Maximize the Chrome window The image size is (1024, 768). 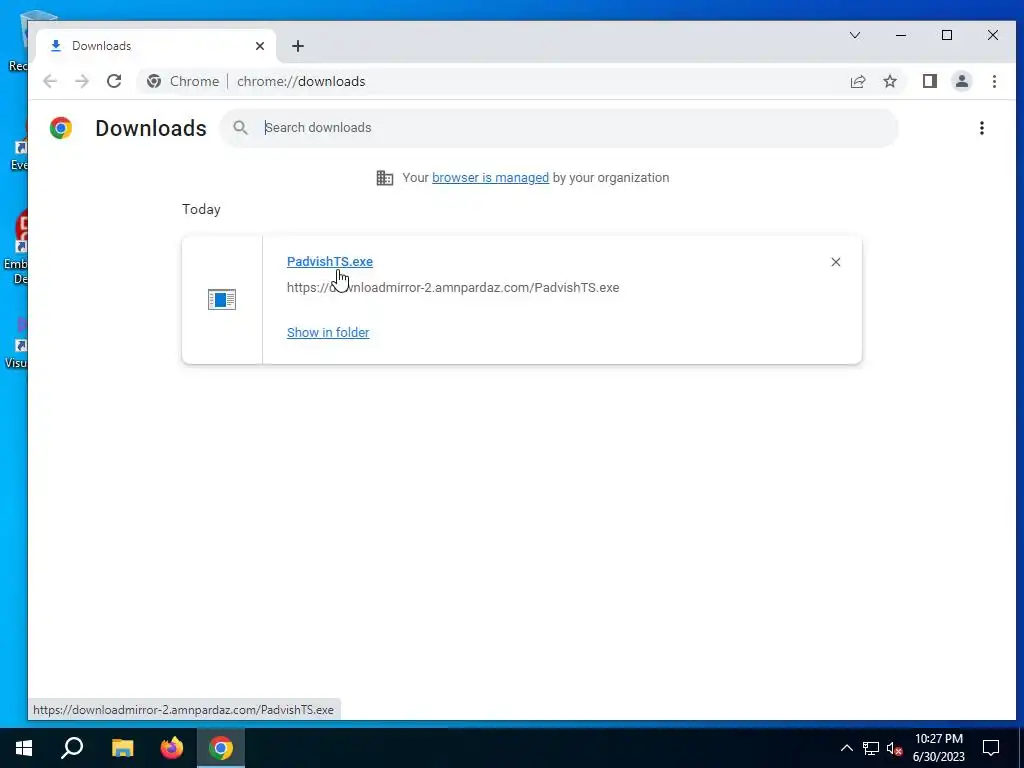[947, 35]
